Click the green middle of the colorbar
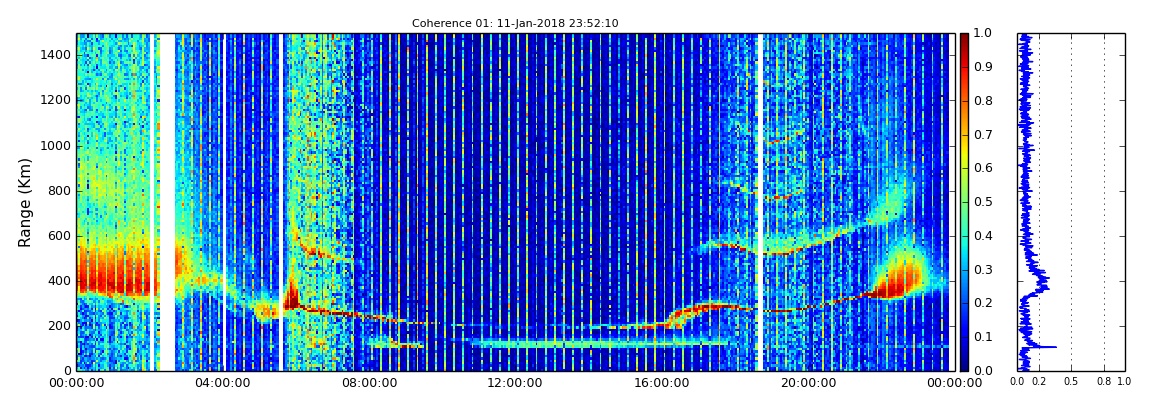1150x407 pixels. coord(964,202)
